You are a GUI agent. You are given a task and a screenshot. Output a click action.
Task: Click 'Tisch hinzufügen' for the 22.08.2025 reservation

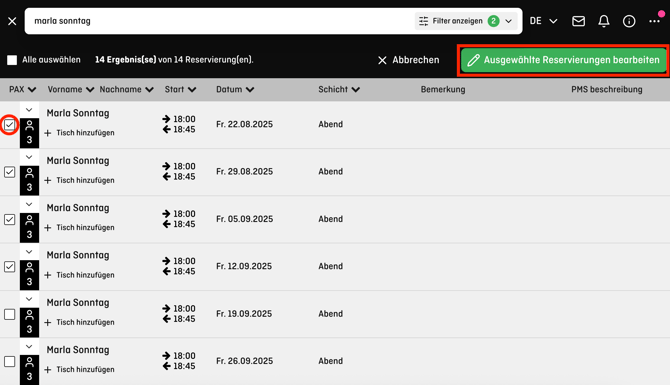[x=79, y=133]
